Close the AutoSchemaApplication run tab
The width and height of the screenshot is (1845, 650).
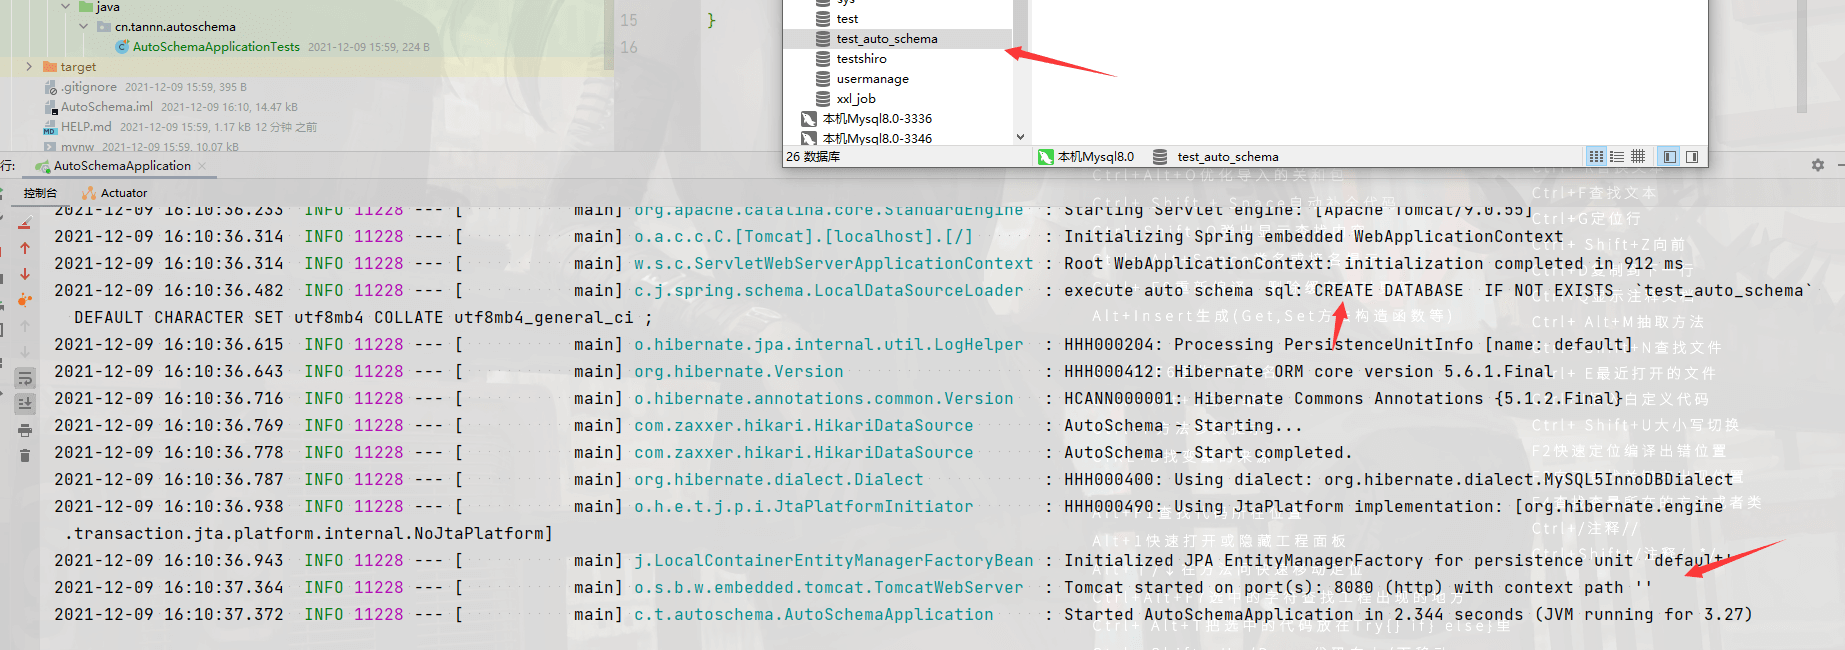(202, 166)
